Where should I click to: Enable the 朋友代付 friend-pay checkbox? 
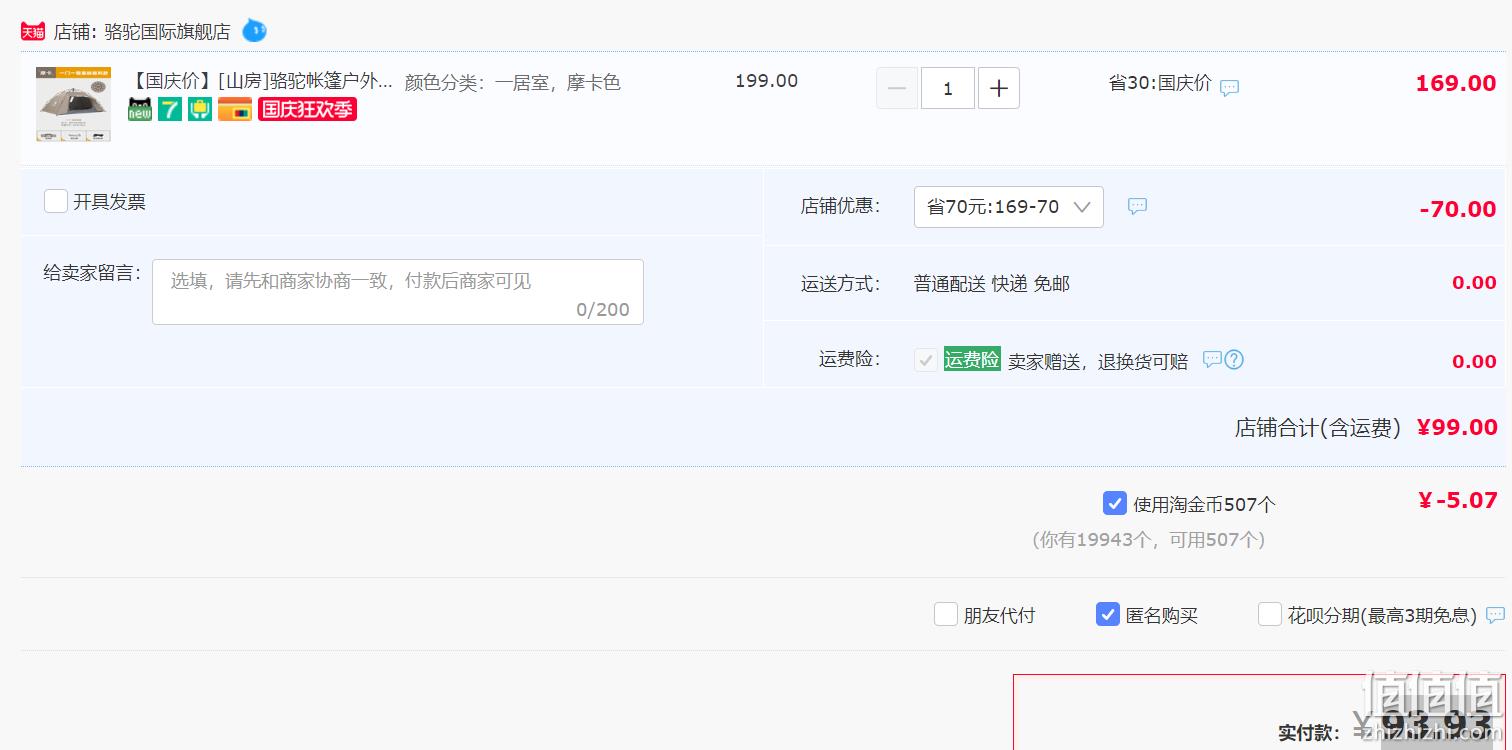tap(946, 614)
